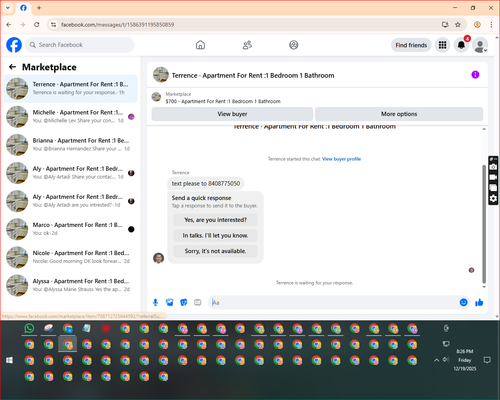Choose a GIF icon
Viewport: 500px width, 400px height.
pyautogui.click(x=198, y=302)
